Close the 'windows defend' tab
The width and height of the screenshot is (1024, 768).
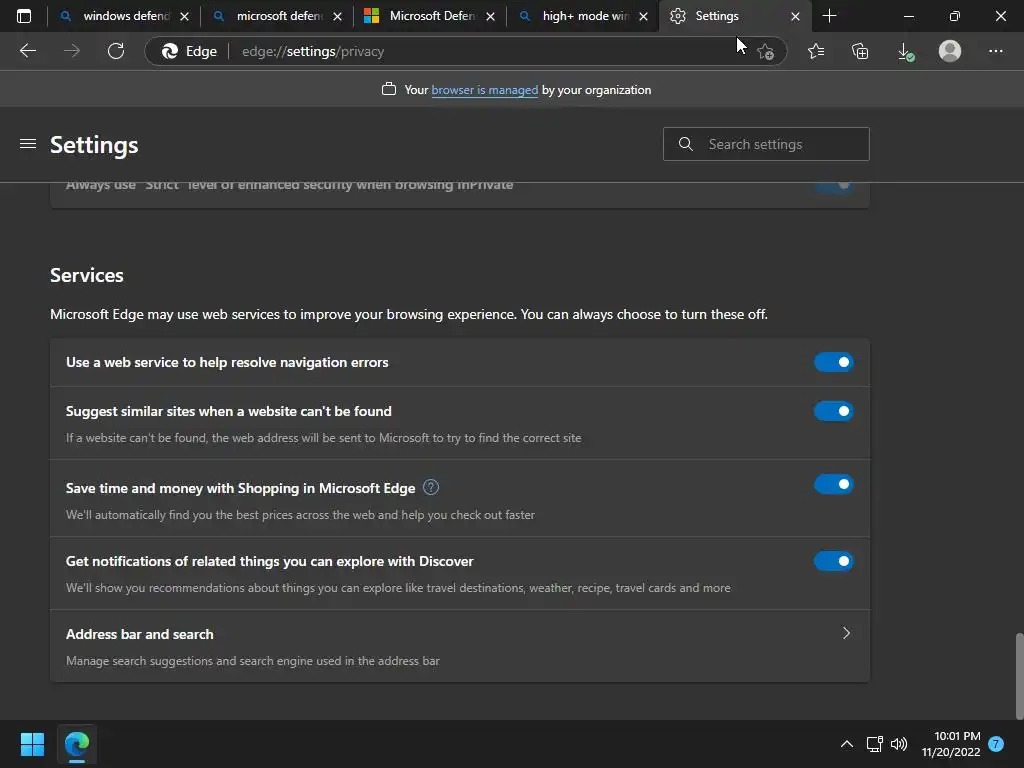[184, 16]
